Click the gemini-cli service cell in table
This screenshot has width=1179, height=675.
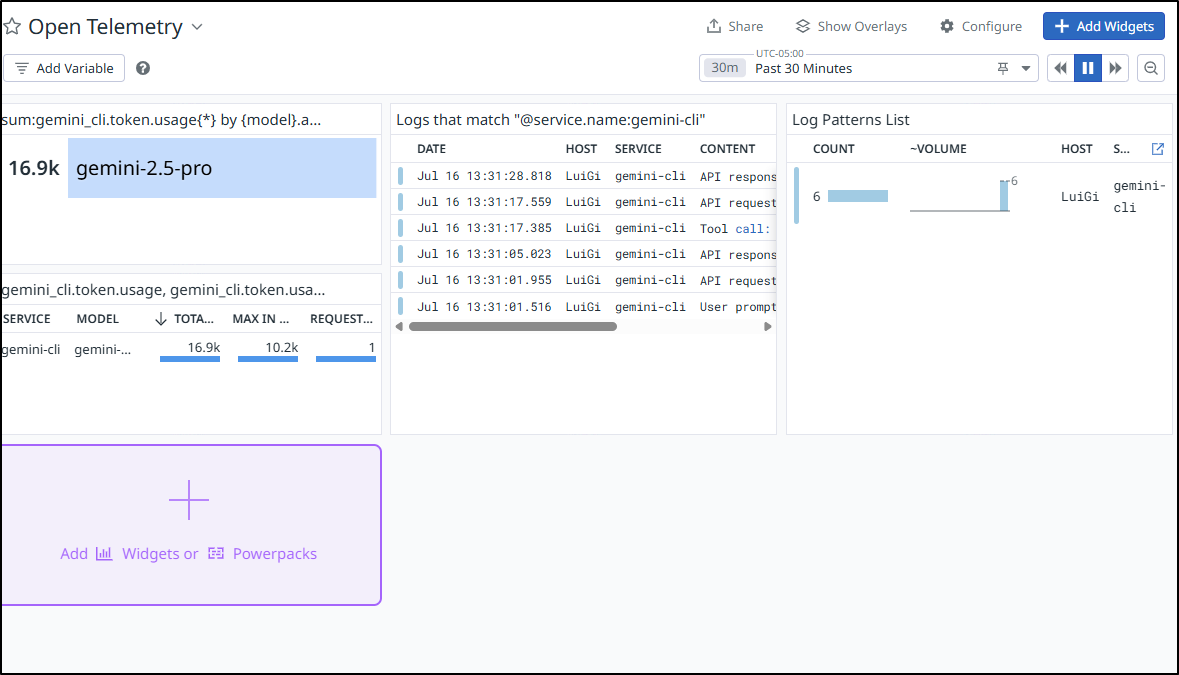(31, 349)
